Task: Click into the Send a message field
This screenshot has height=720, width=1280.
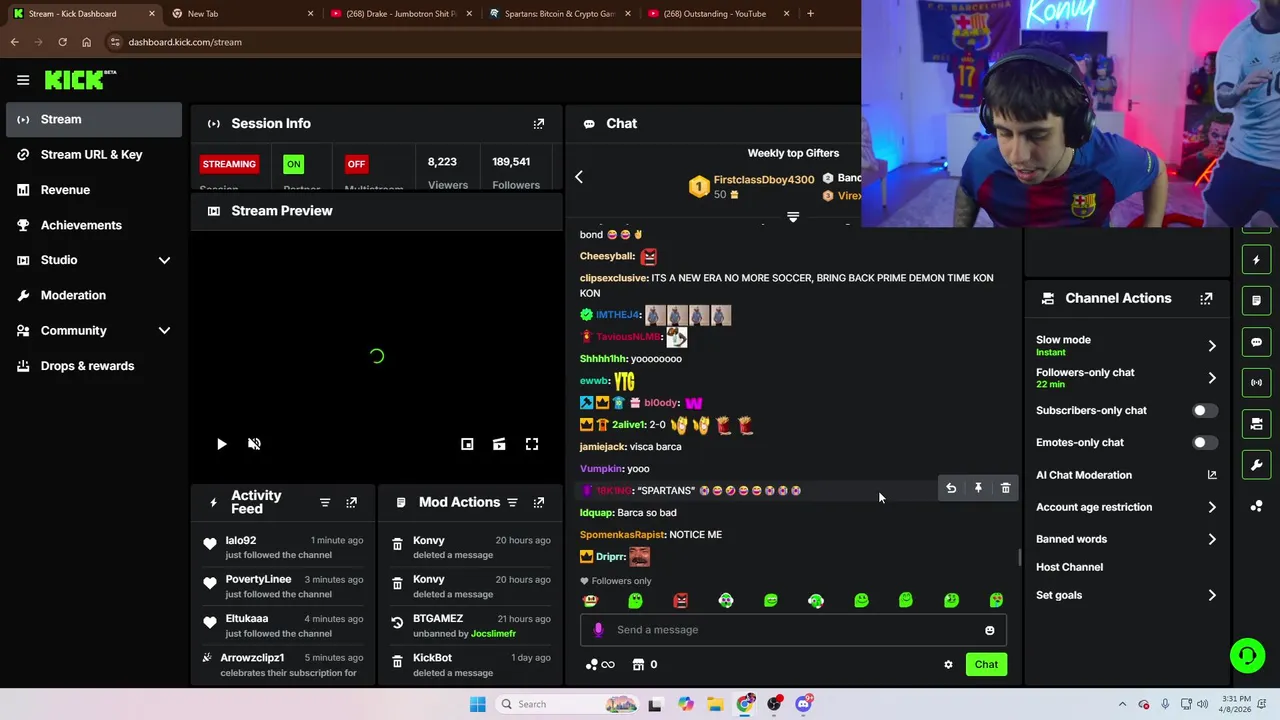Action: point(793,630)
